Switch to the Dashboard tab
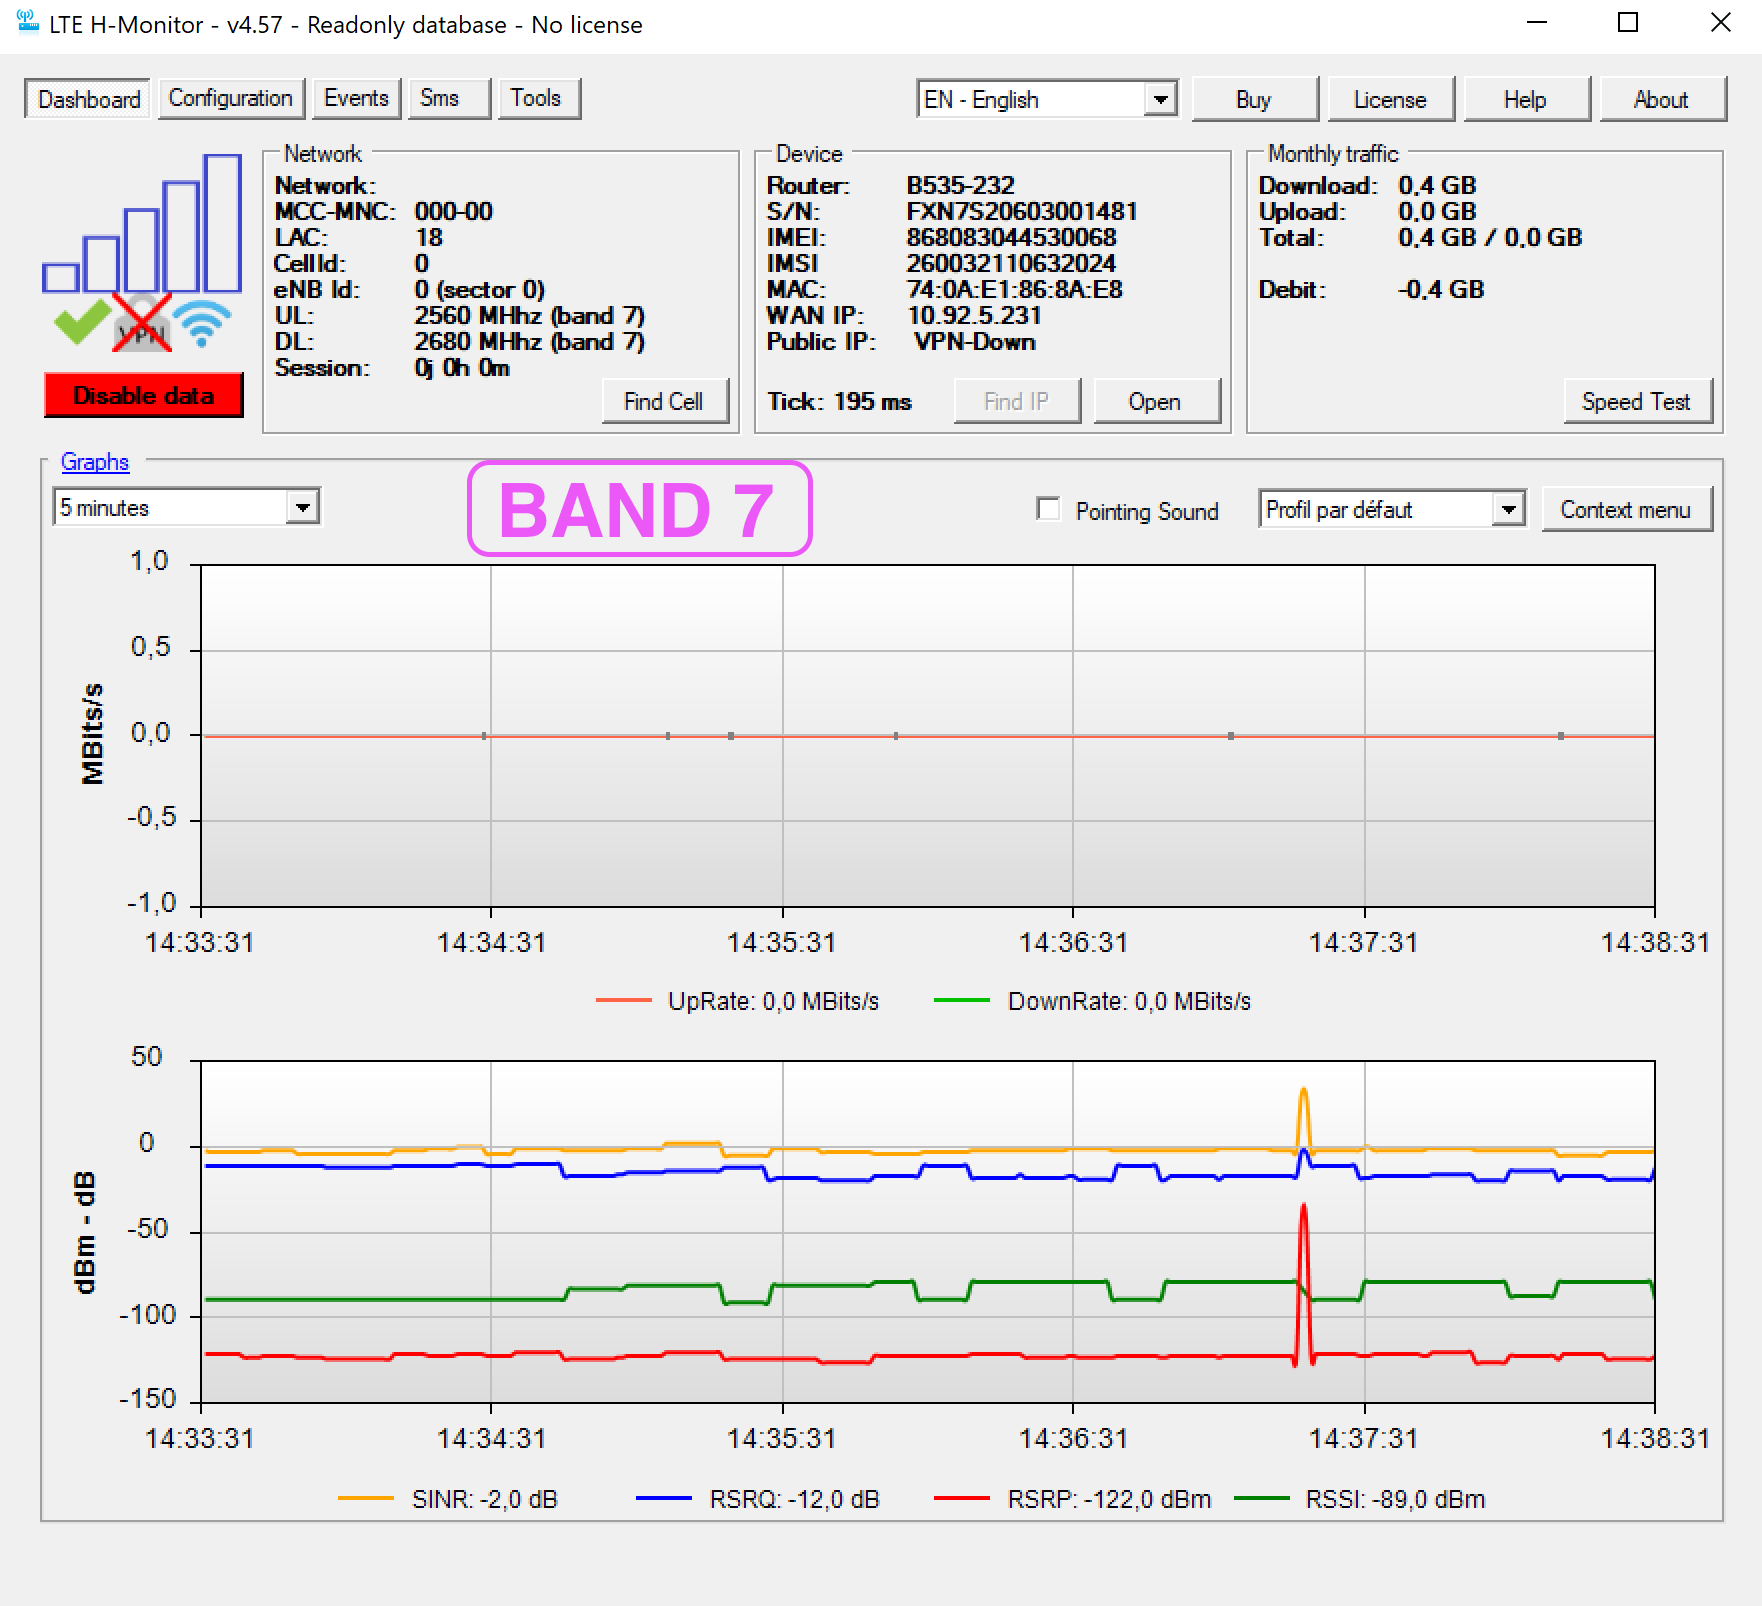The width and height of the screenshot is (1762, 1606). (88, 99)
